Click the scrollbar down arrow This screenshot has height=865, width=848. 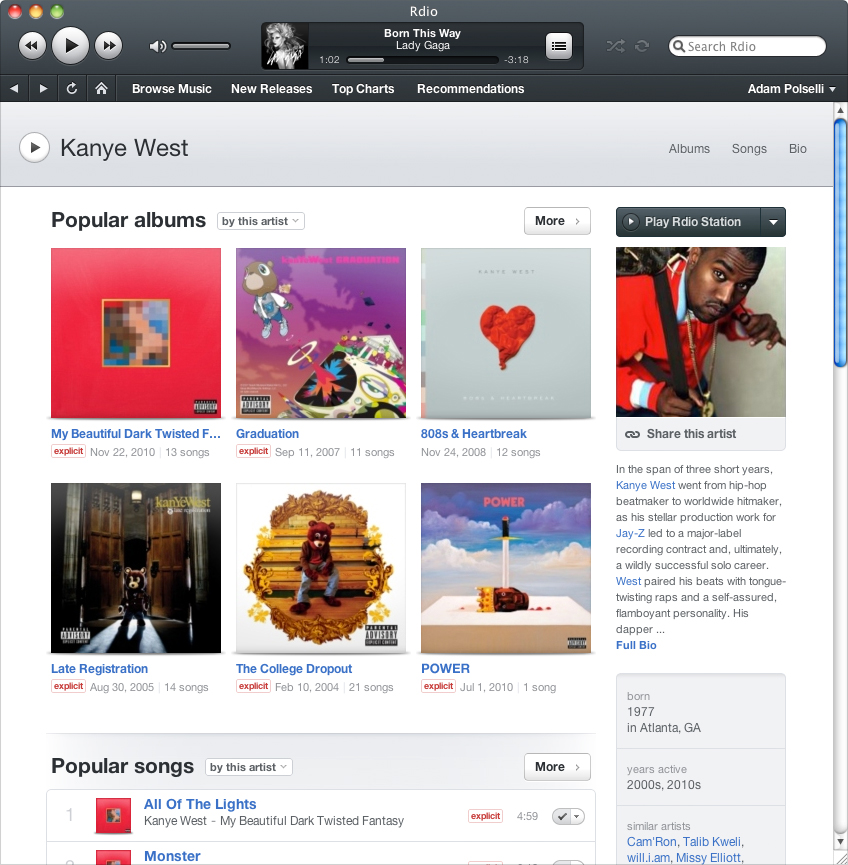click(840, 842)
